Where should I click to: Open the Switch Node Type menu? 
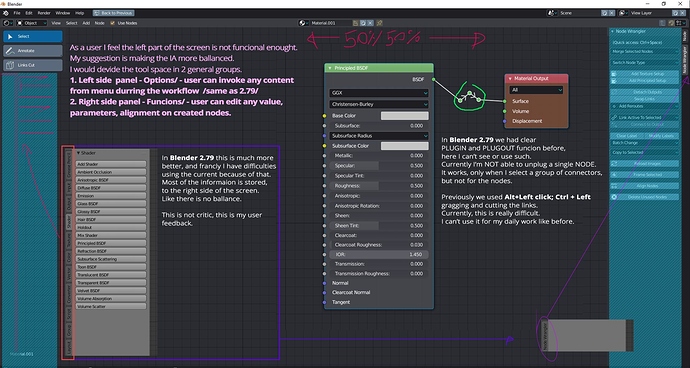point(645,63)
